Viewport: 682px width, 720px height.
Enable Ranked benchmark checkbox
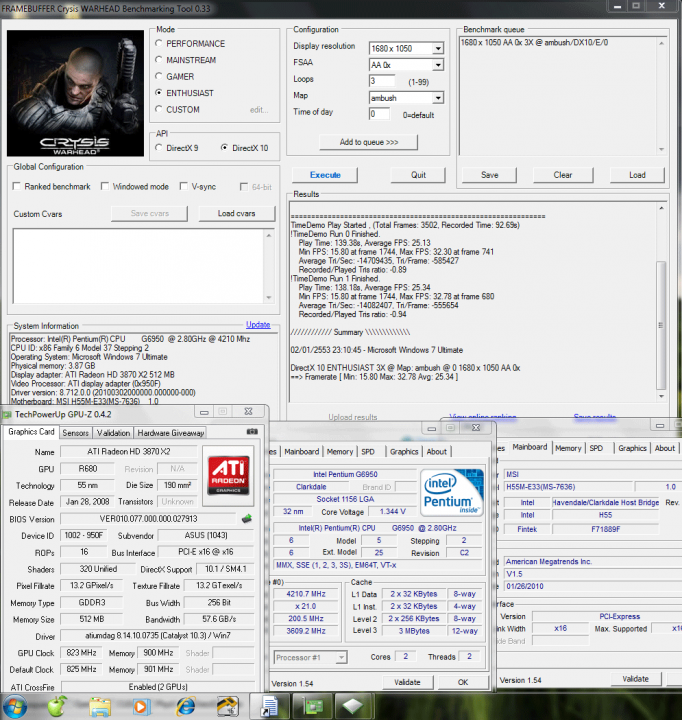click(17, 186)
